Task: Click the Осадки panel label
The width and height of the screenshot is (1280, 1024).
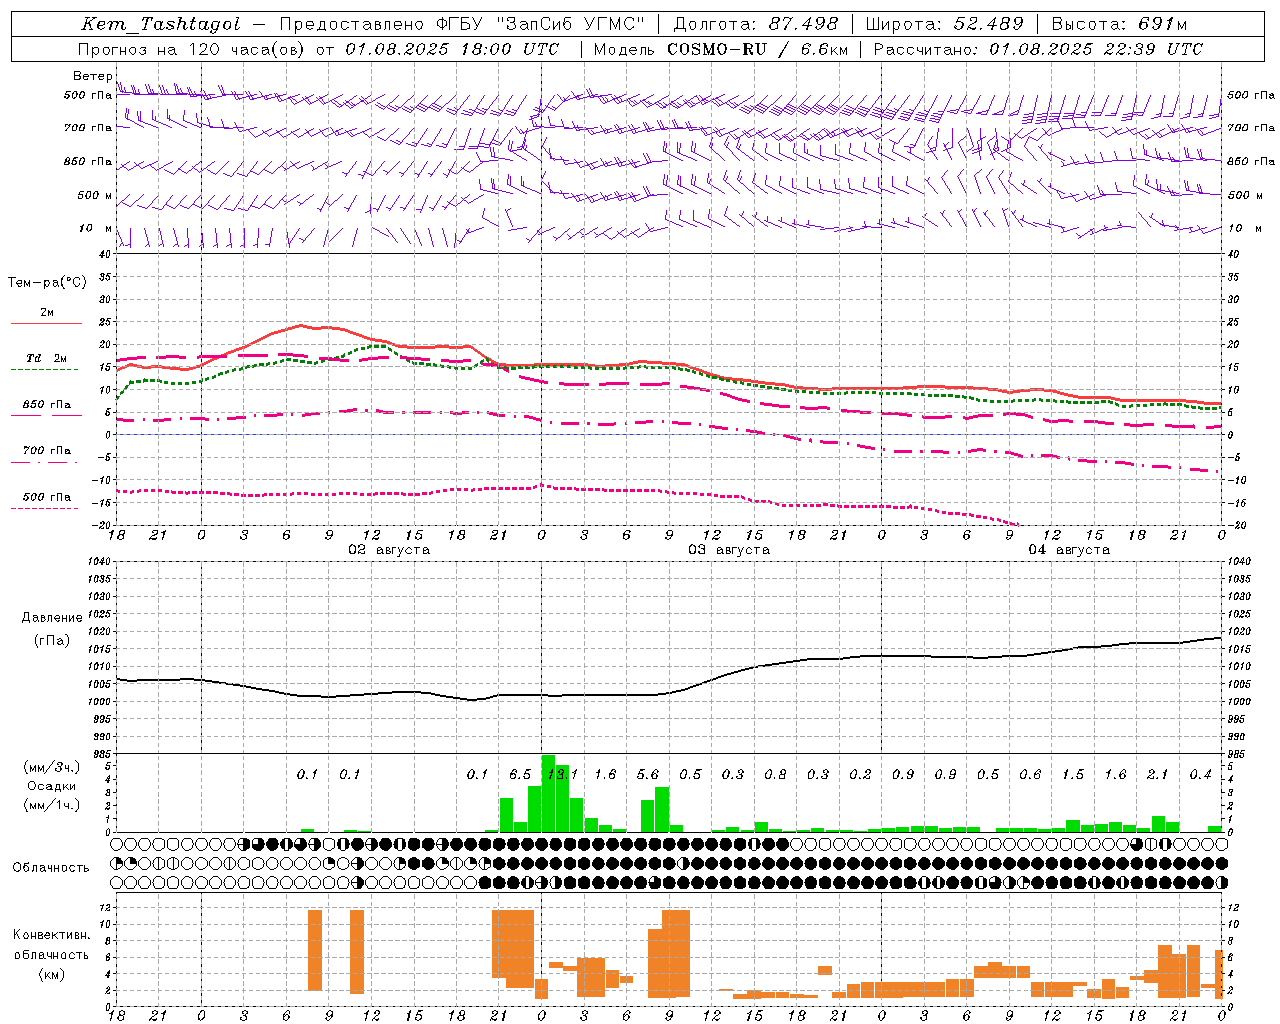Action: [x=51, y=786]
